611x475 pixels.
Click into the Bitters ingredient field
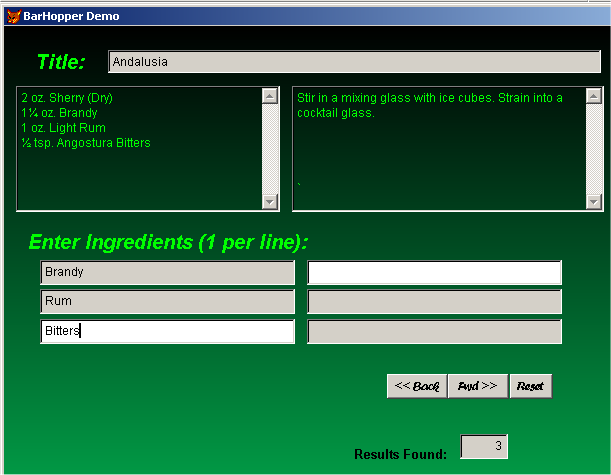[167, 331]
